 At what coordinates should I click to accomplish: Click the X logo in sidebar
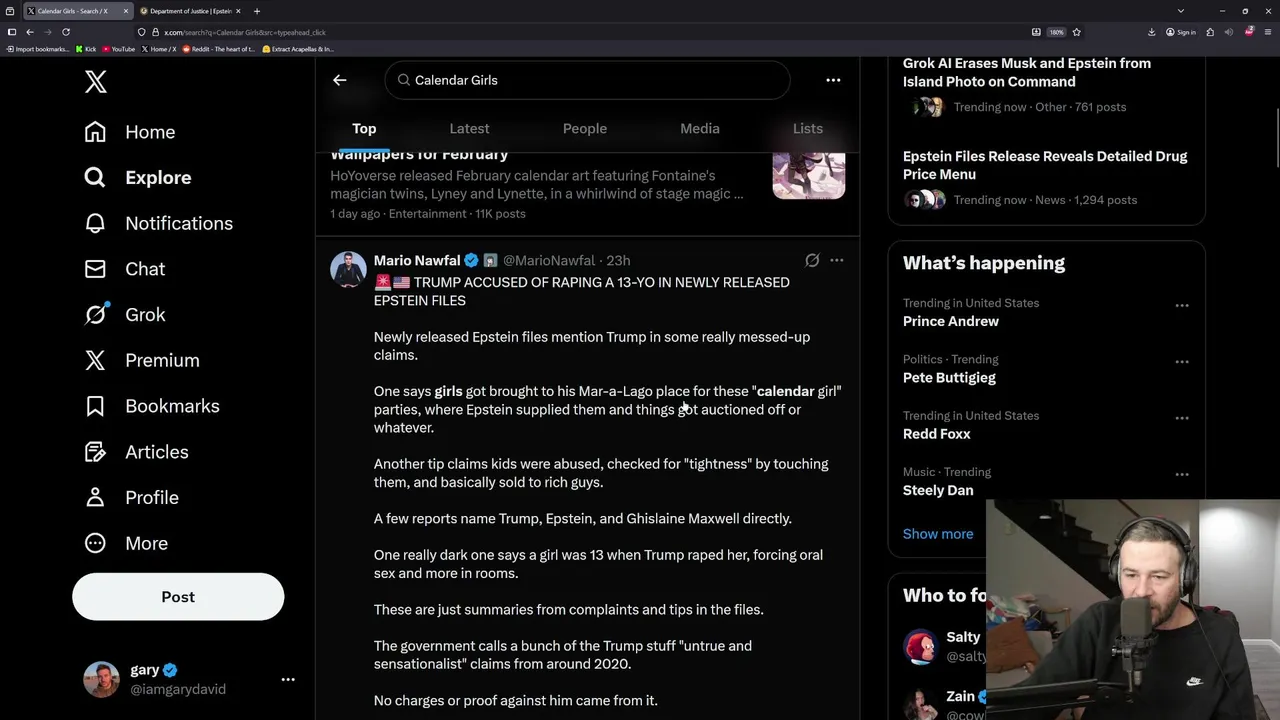(x=96, y=82)
